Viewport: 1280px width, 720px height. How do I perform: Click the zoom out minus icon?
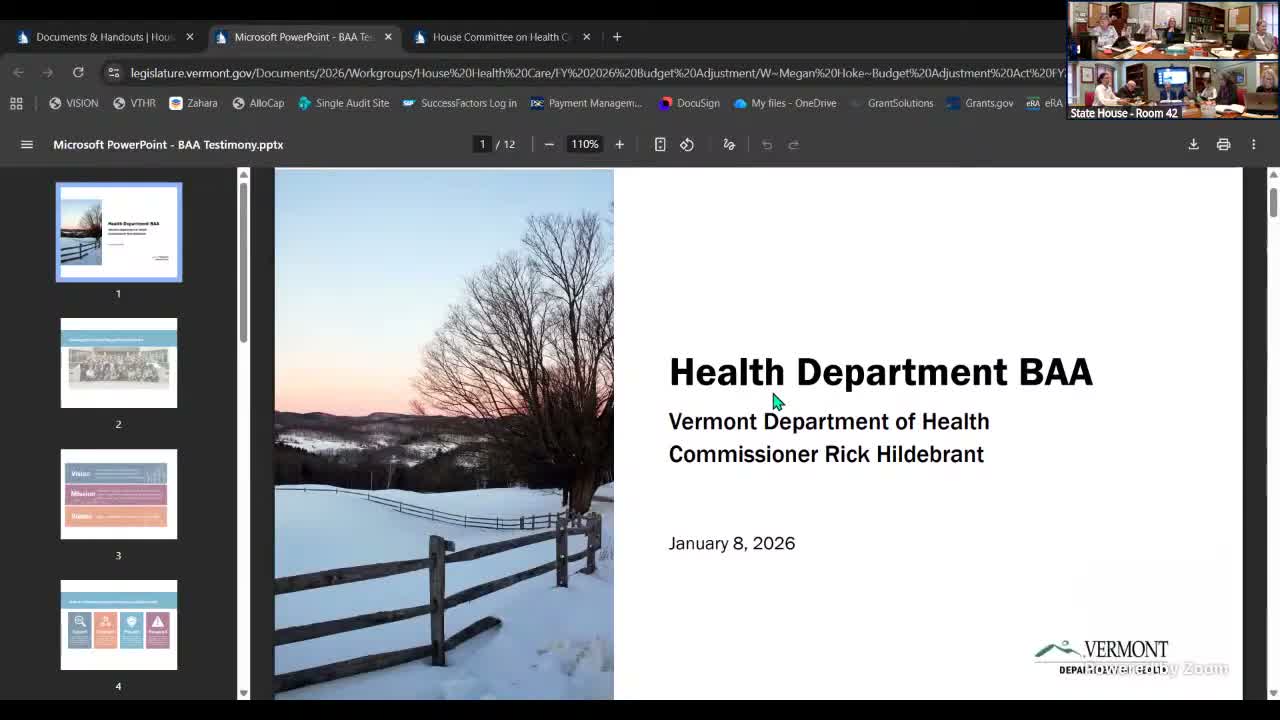[x=549, y=144]
